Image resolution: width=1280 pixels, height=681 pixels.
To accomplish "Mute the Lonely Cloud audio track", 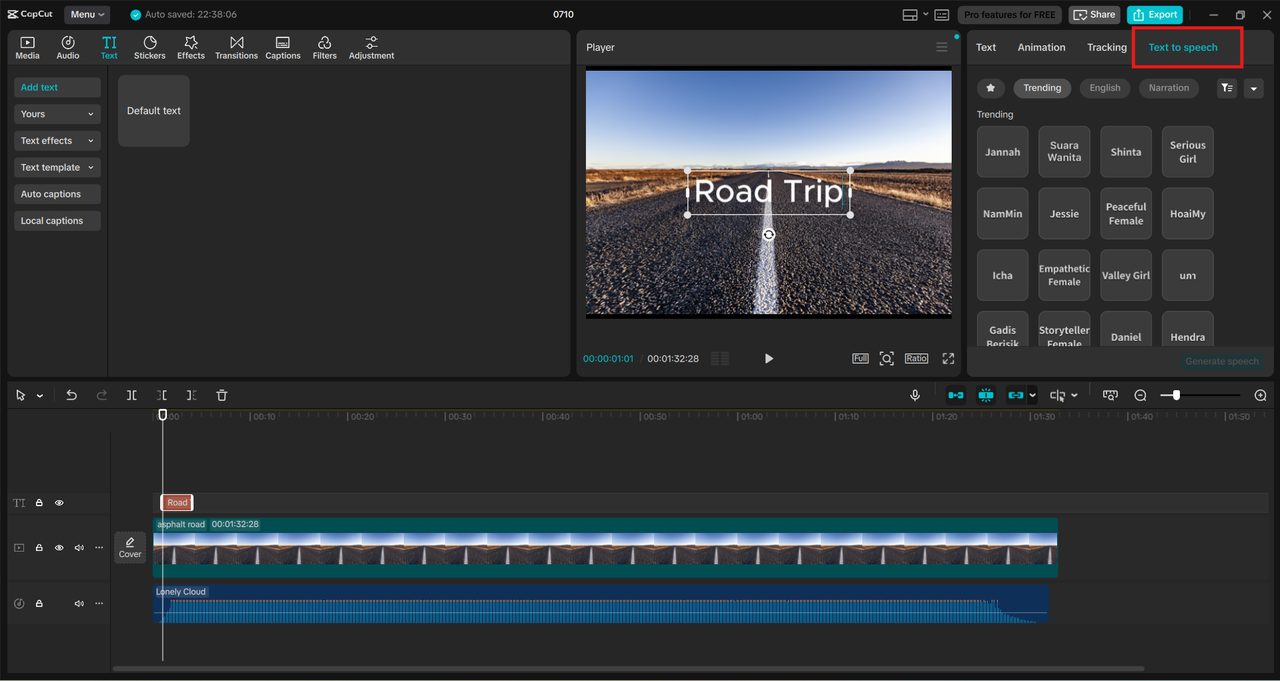I will tap(79, 604).
